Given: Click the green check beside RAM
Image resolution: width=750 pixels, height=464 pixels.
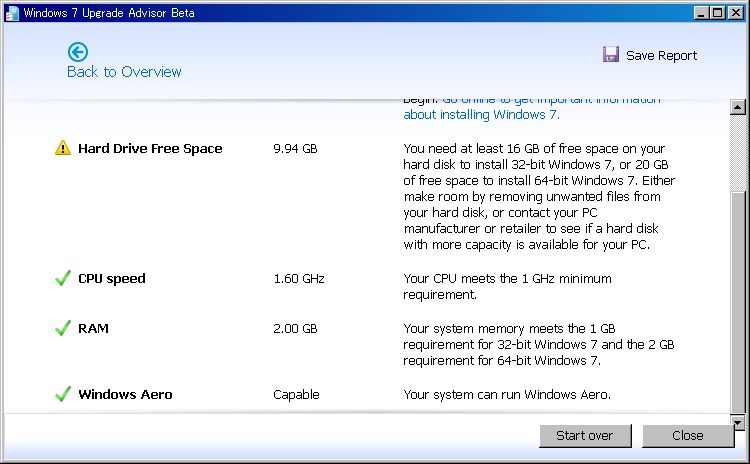Looking at the screenshot, I should [63, 328].
